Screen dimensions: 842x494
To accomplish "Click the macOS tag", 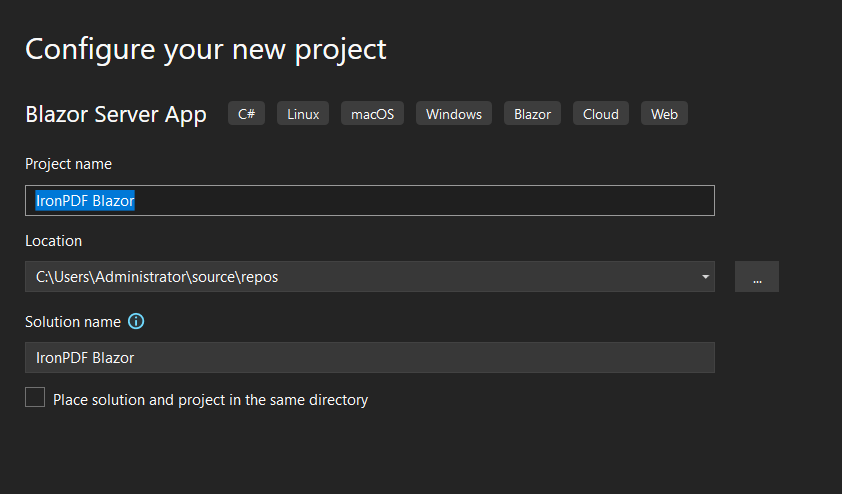I will [x=372, y=114].
